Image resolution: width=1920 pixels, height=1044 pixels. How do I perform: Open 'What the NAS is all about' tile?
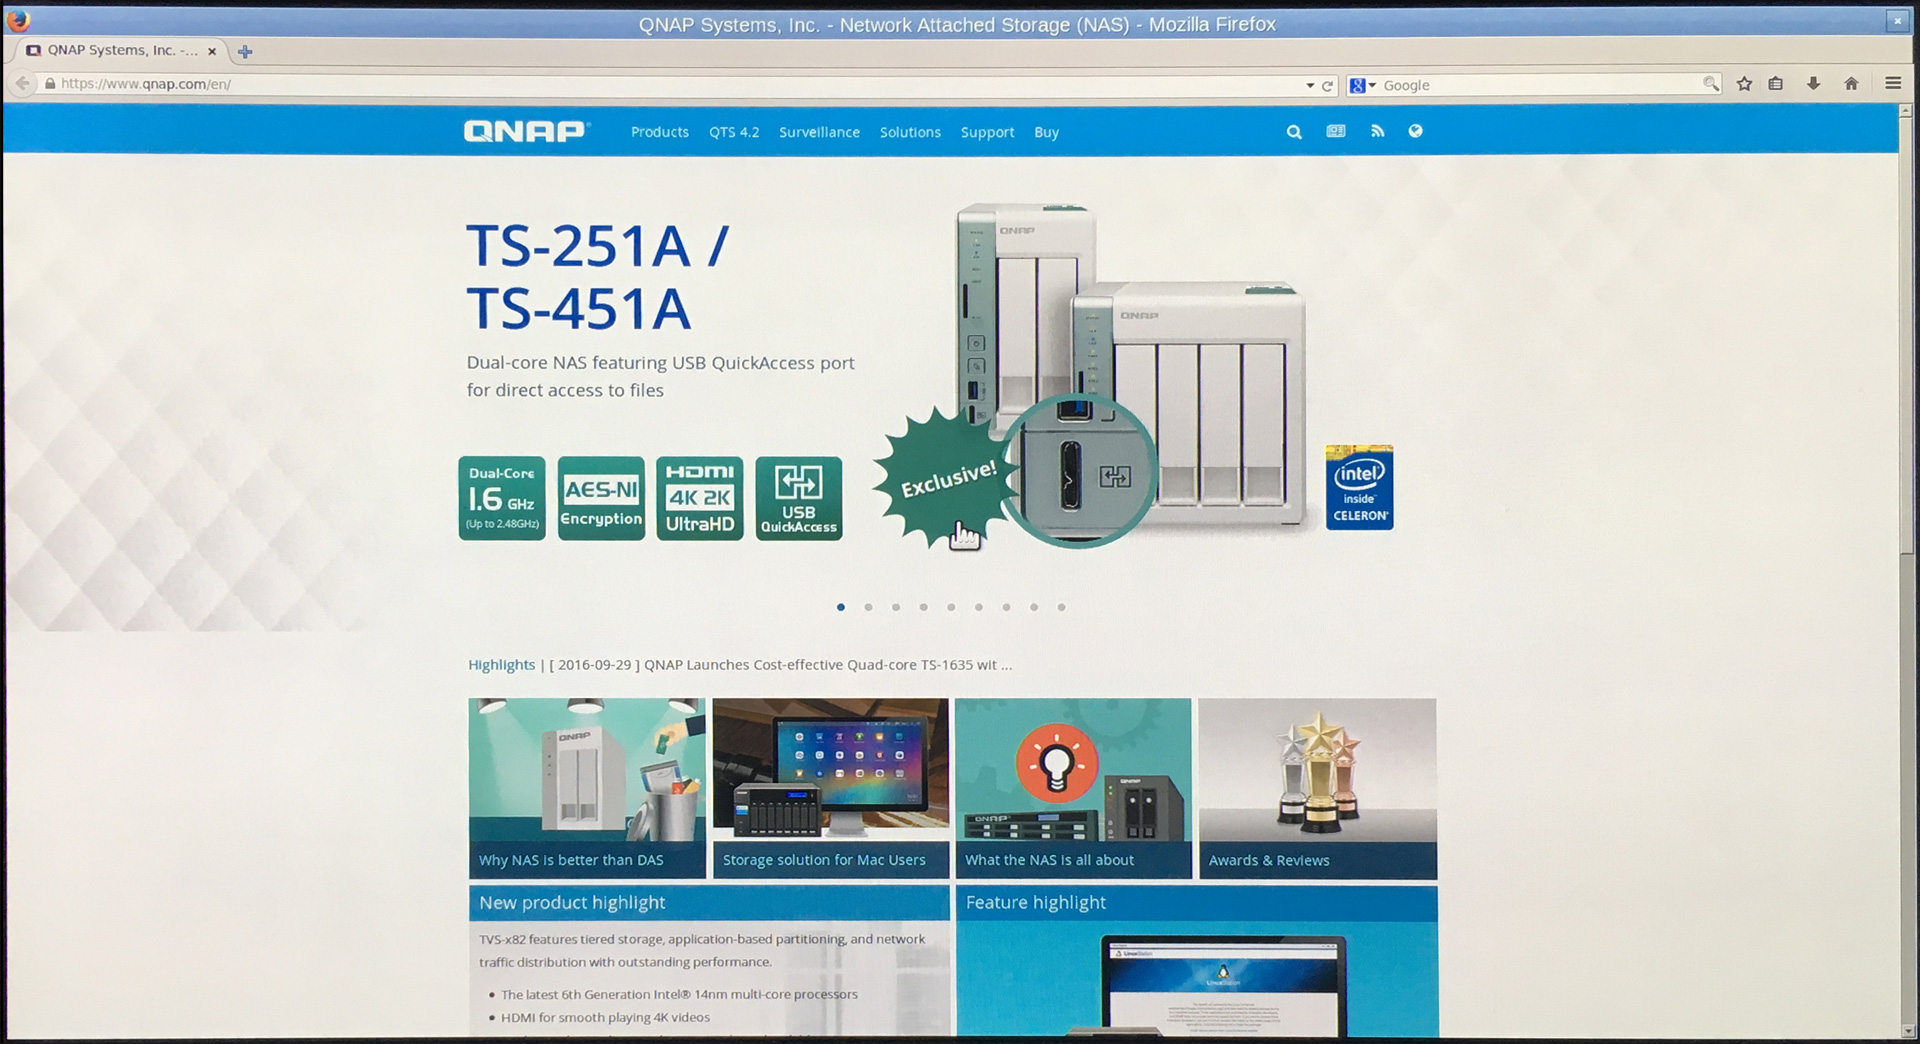(x=1073, y=788)
